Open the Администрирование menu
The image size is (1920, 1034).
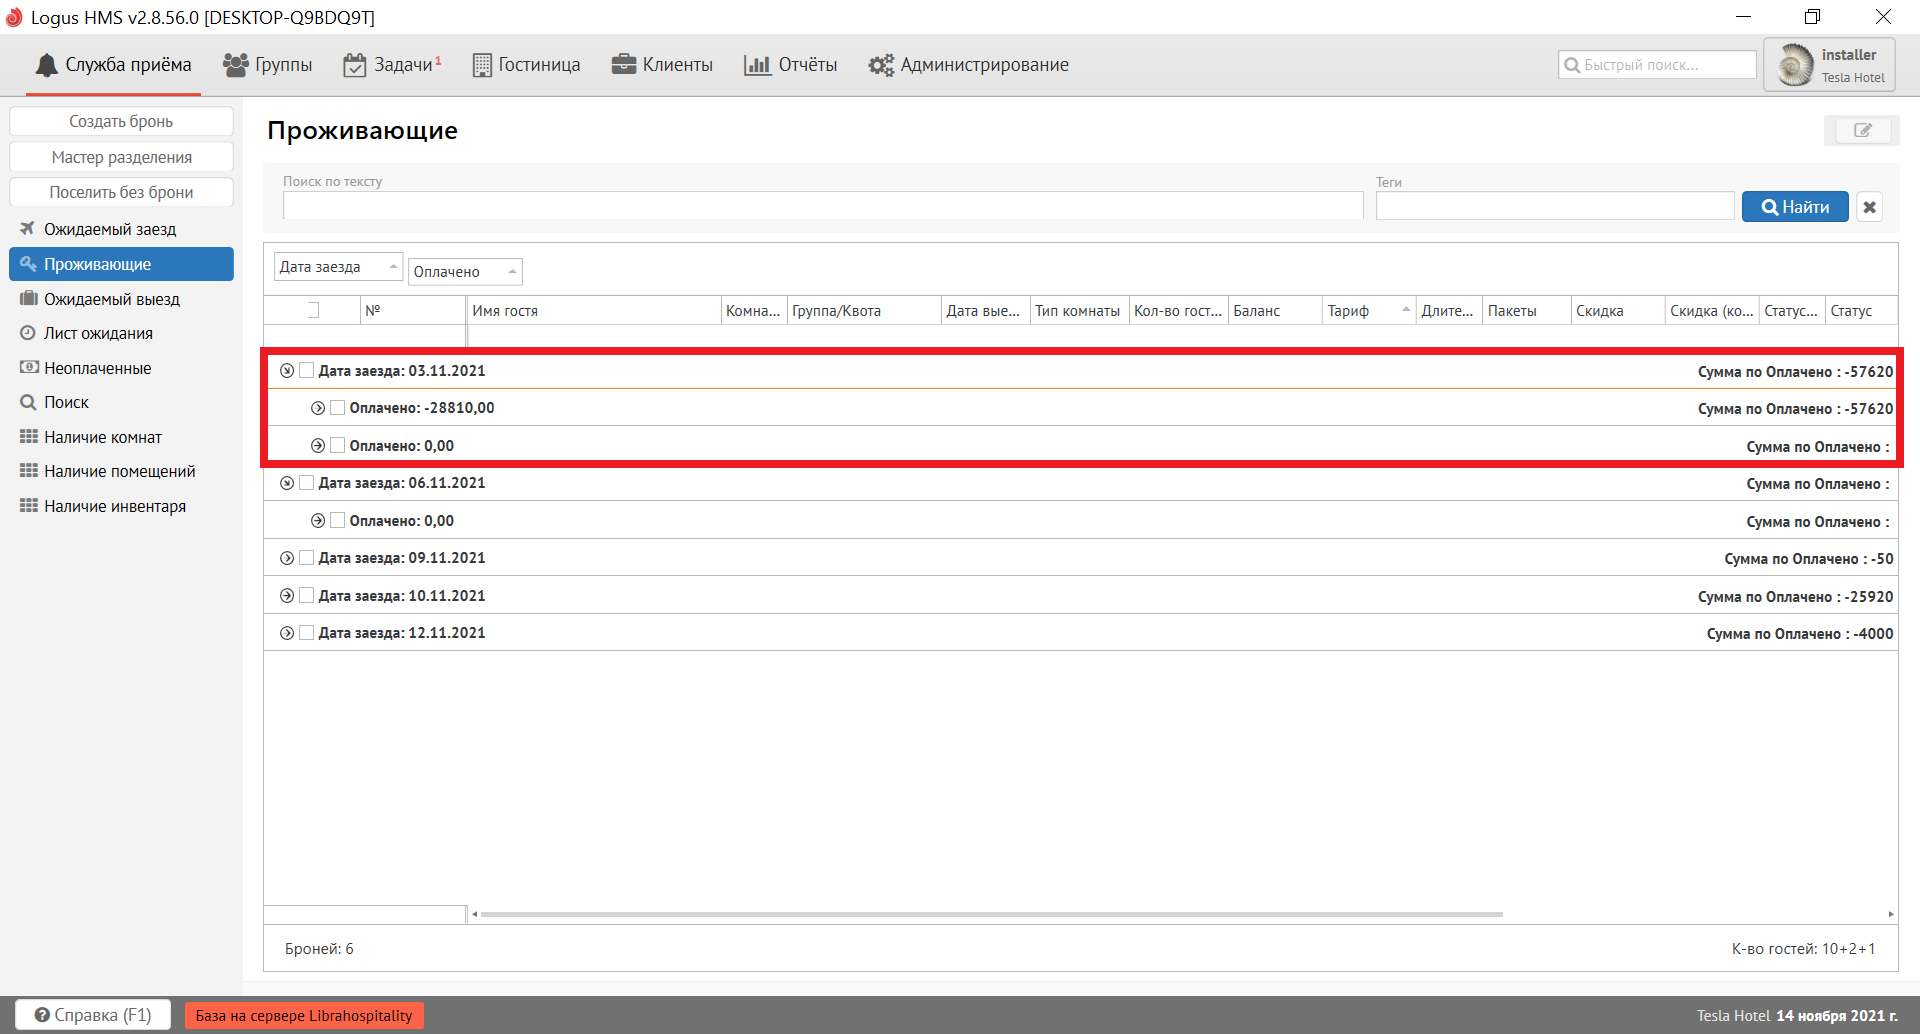click(x=968, y=65)
